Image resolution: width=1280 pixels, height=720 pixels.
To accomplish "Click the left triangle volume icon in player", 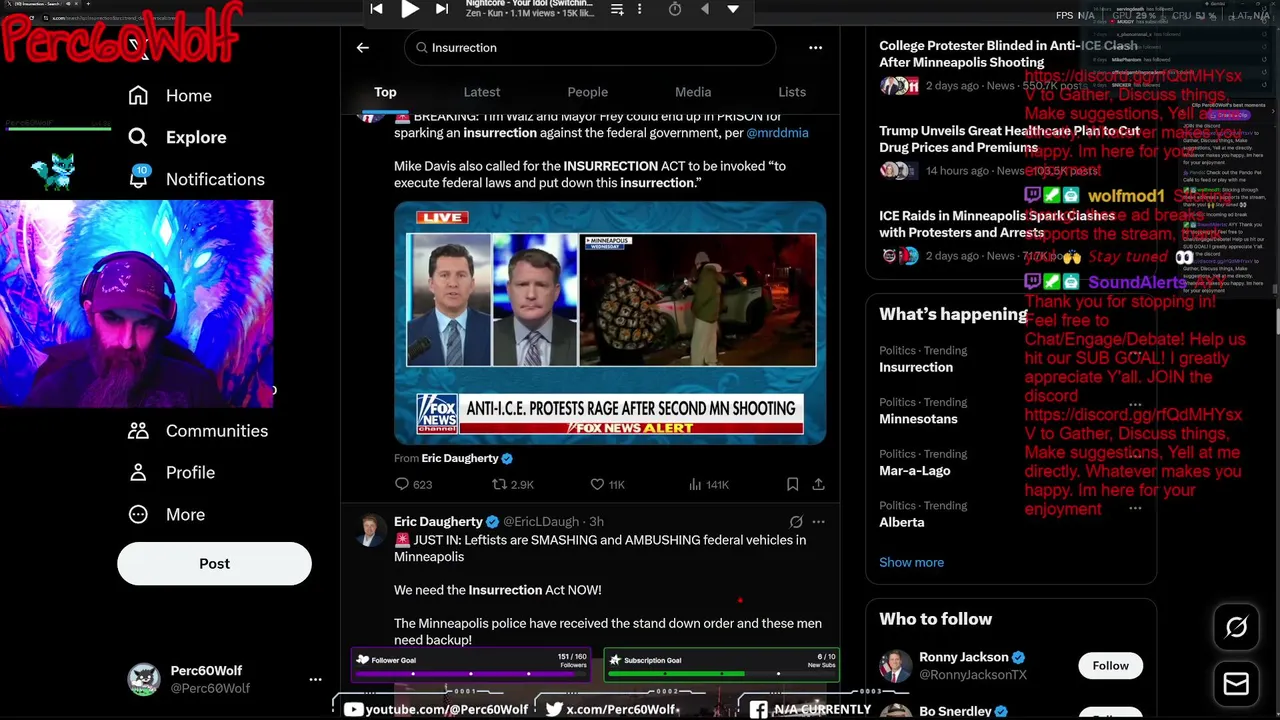I will point(705,9).
